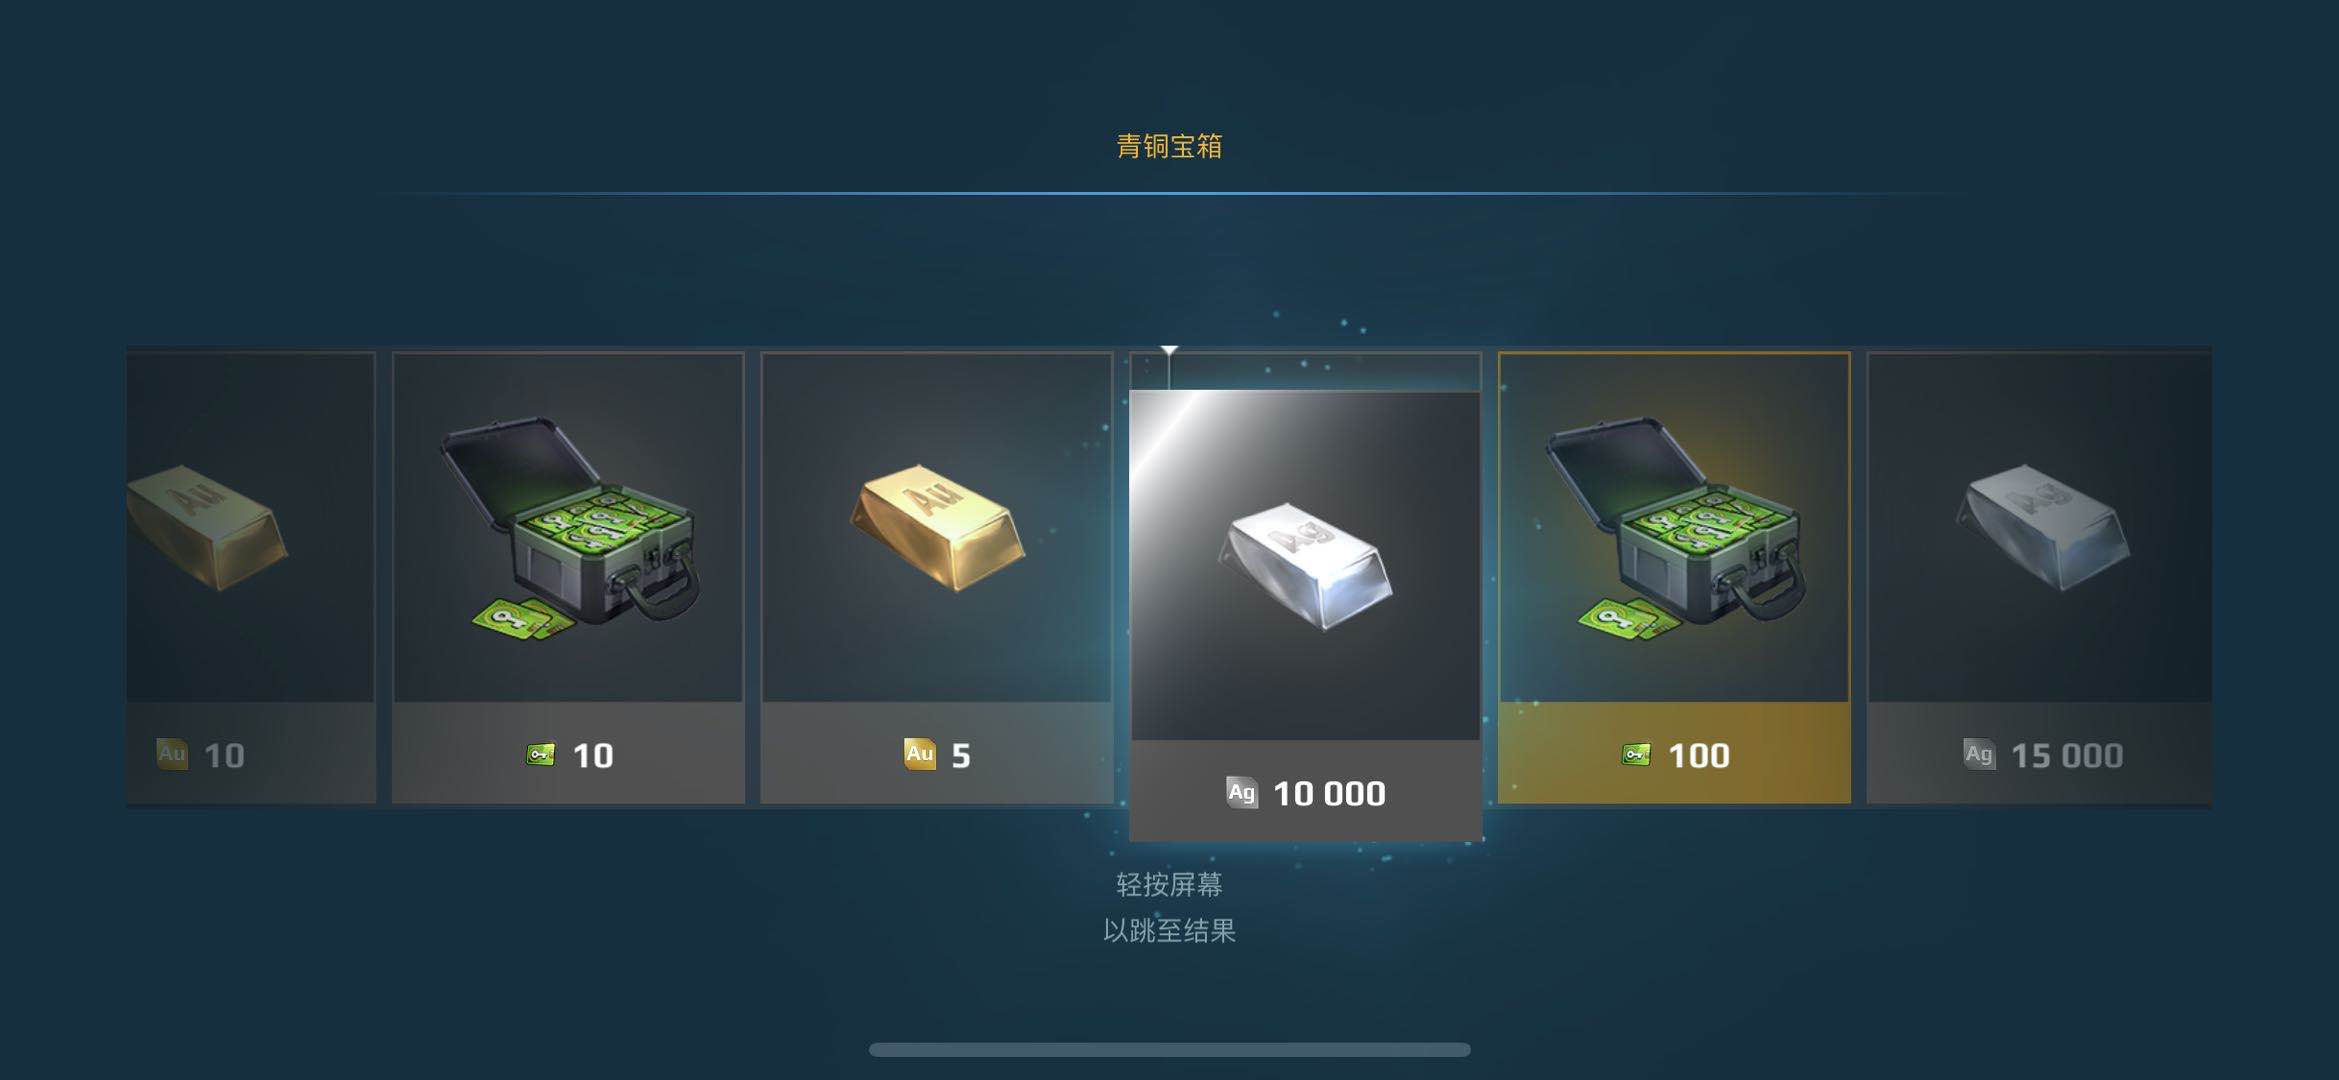Click the 10 000 silver reward label
This screenshot has width=2339, height=1080.
click(x=1329, y=793)
